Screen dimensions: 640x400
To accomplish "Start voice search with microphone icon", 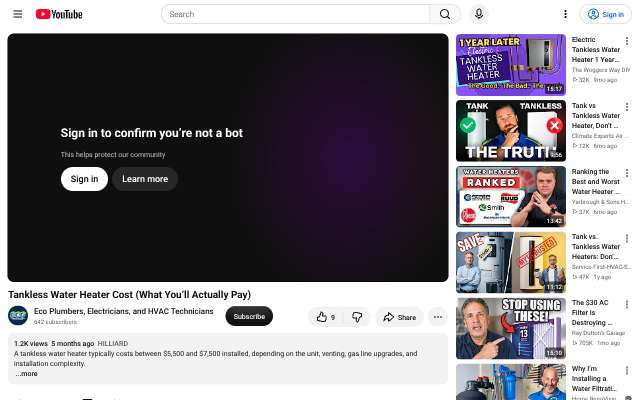I will pos(479,14).
